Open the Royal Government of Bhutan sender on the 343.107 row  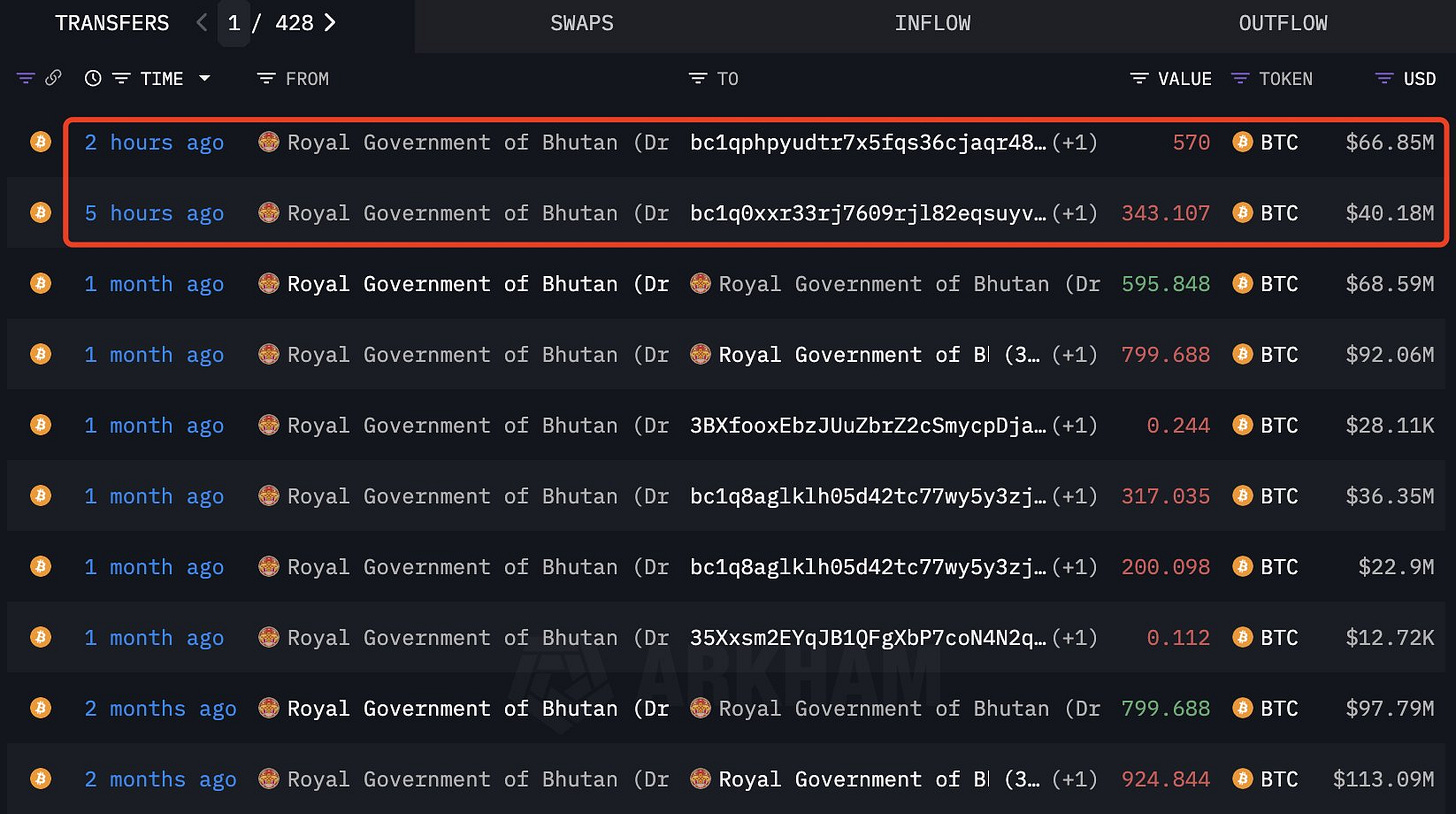(x=478, y=212)
